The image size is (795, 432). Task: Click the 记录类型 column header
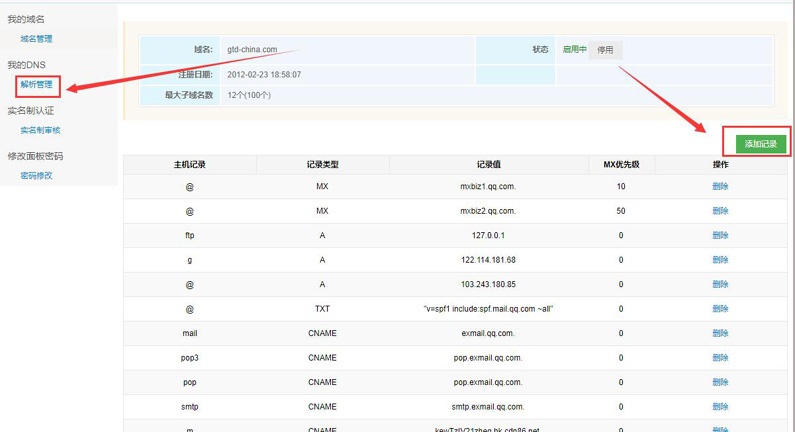point(322,164)
